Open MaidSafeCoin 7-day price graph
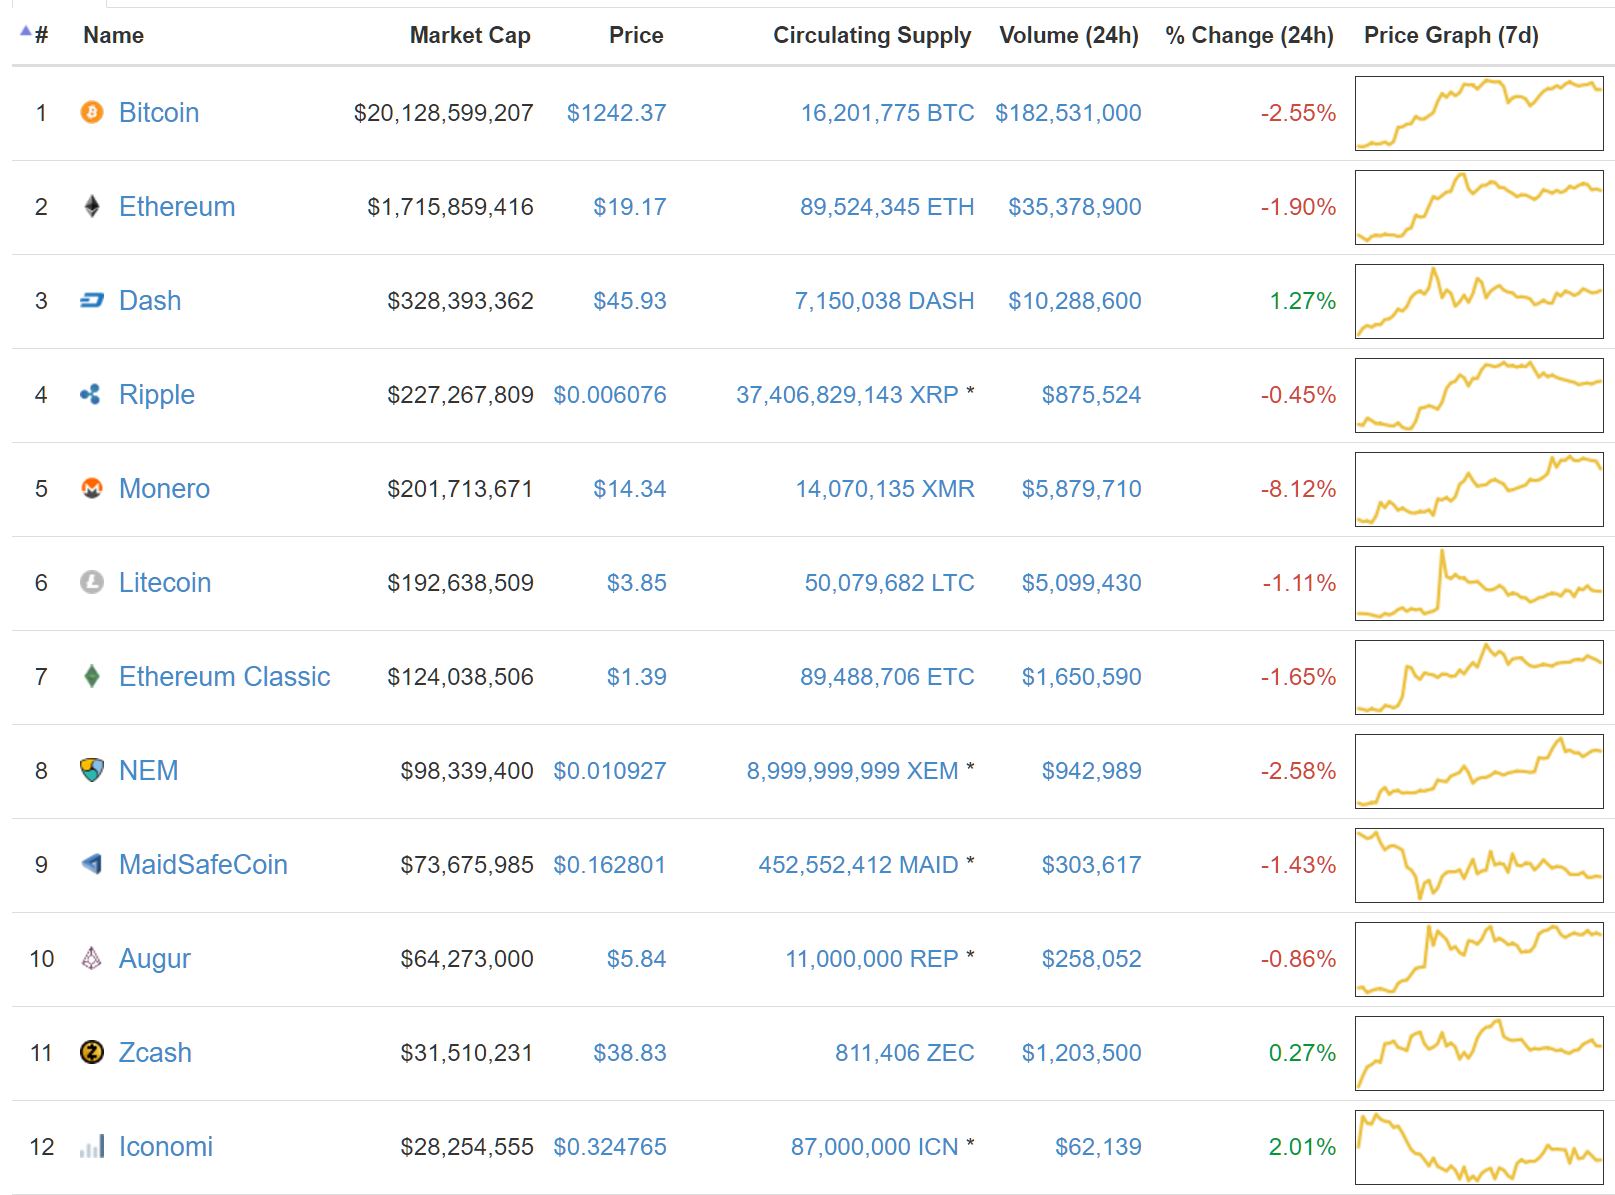This screenshot has height=1195, width=1615. tap(1479, 865)
